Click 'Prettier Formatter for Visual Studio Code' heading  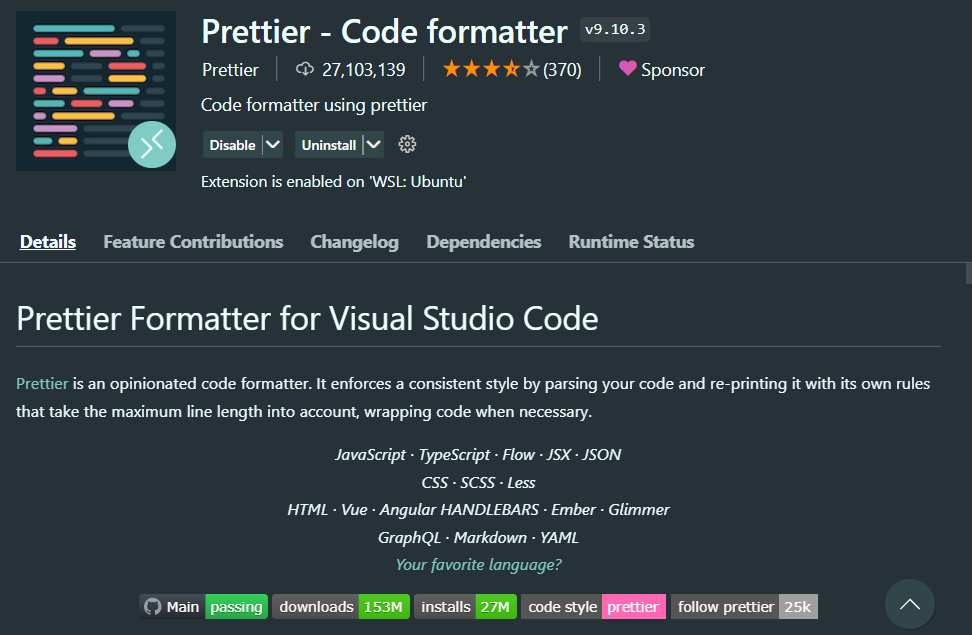[307, 318]
